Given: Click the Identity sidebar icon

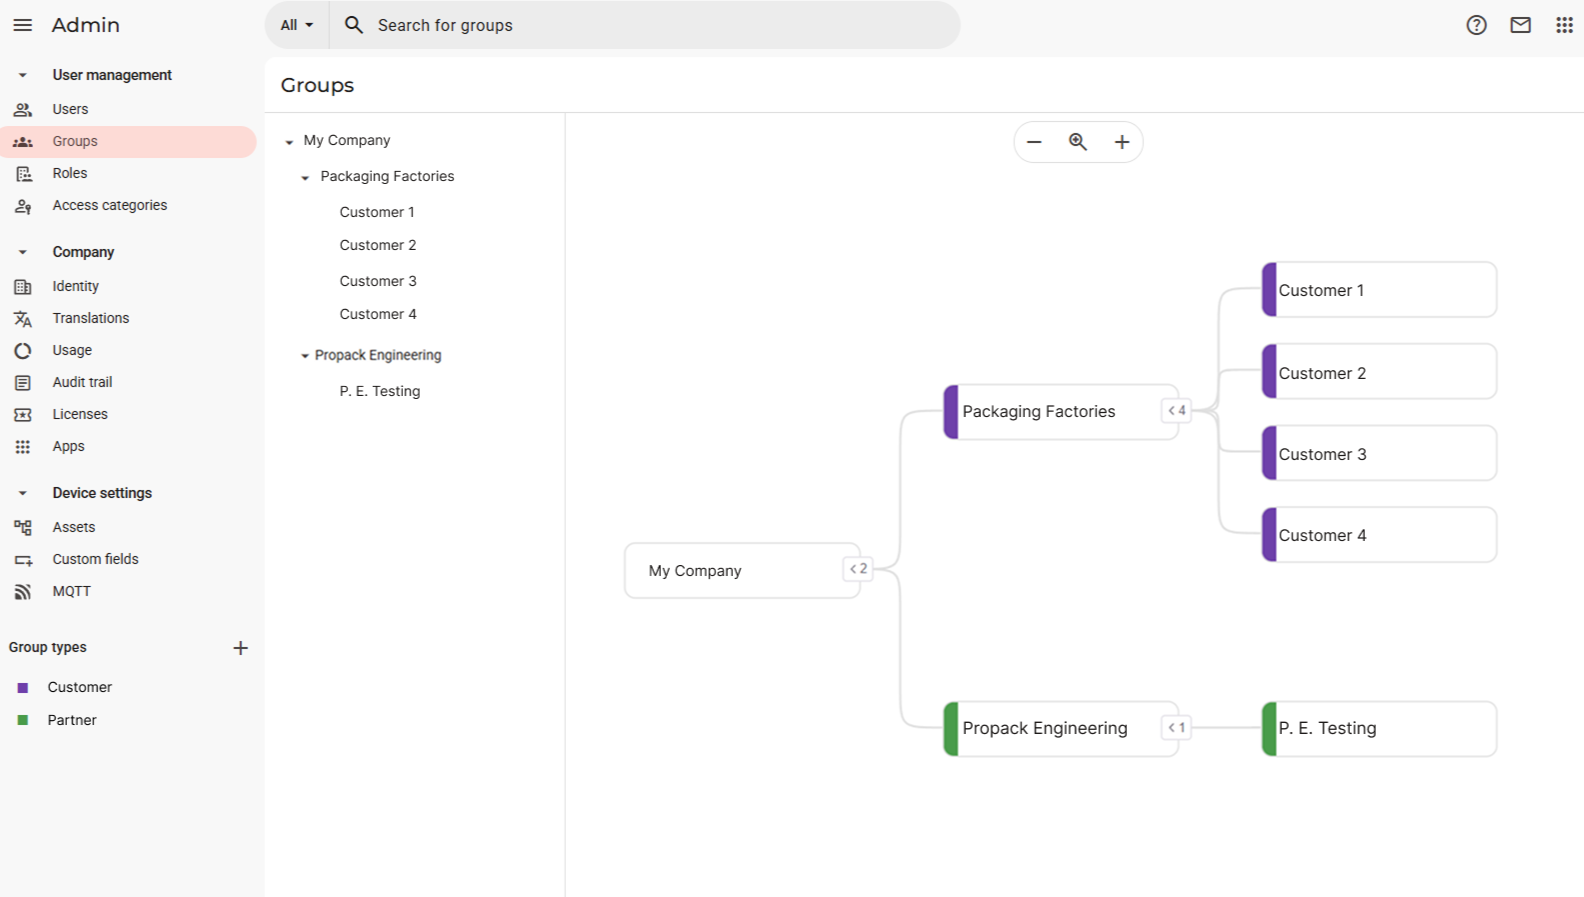Looking at the screenshot, I should [23, 286].
